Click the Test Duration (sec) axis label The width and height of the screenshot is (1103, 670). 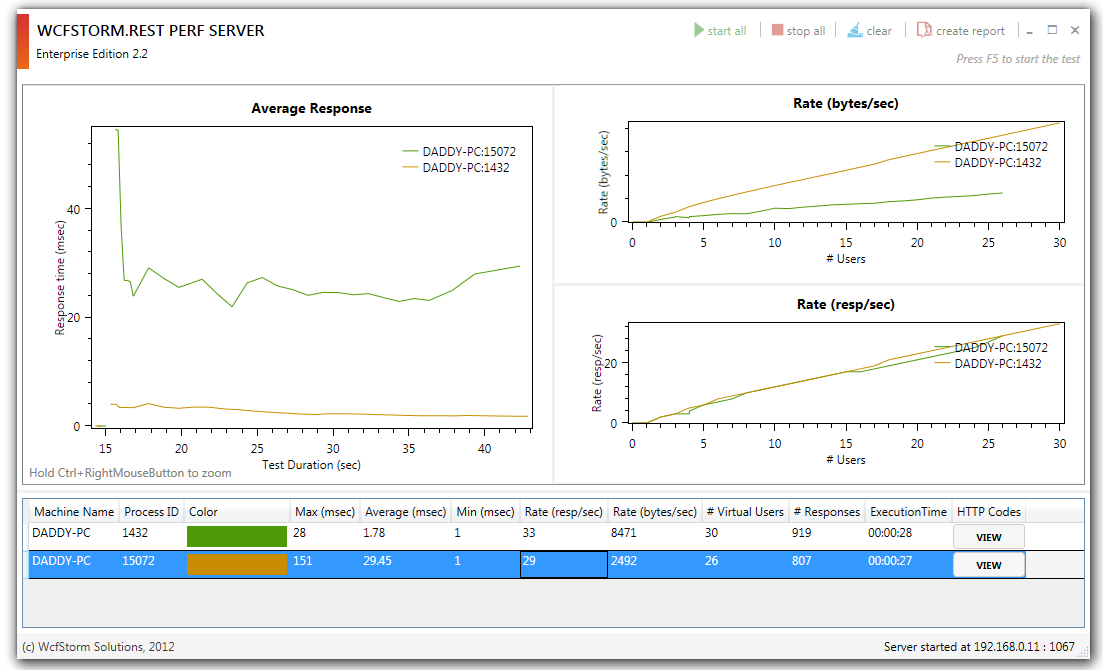(x=312, y=465)
